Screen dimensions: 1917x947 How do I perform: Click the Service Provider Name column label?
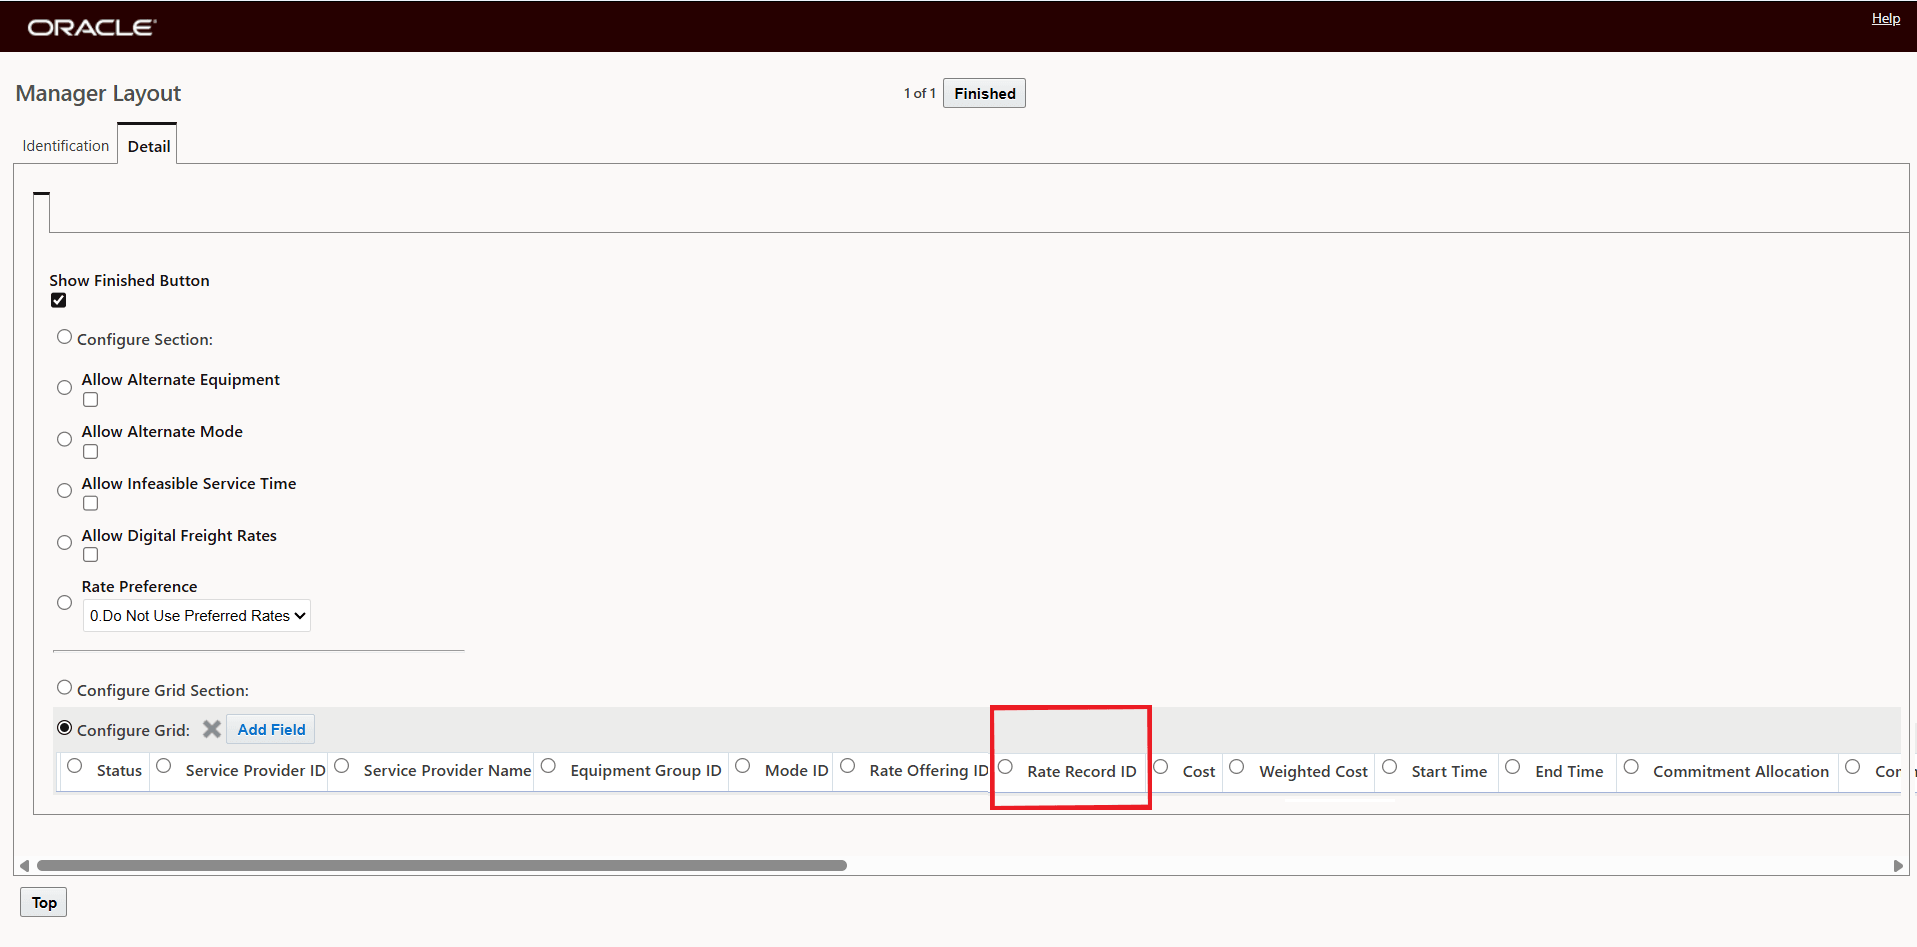click(x=447, y=771)
